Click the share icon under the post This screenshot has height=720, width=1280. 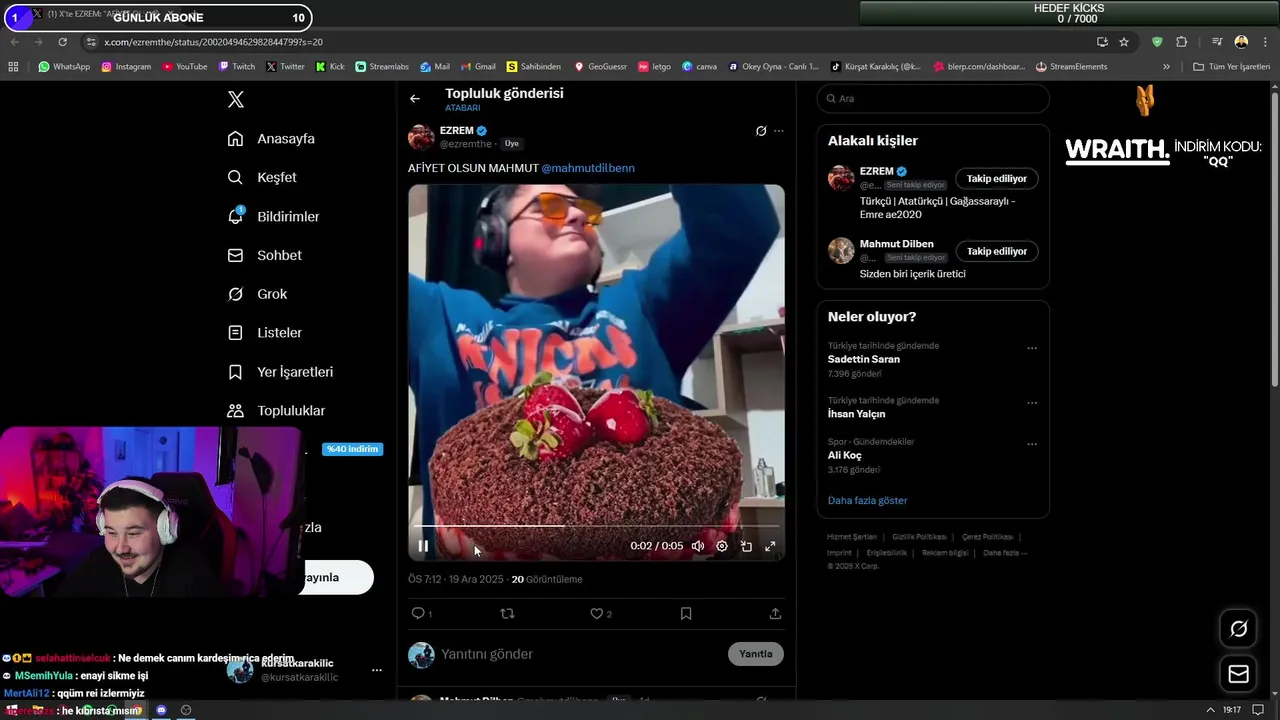(x=775, y=613)
